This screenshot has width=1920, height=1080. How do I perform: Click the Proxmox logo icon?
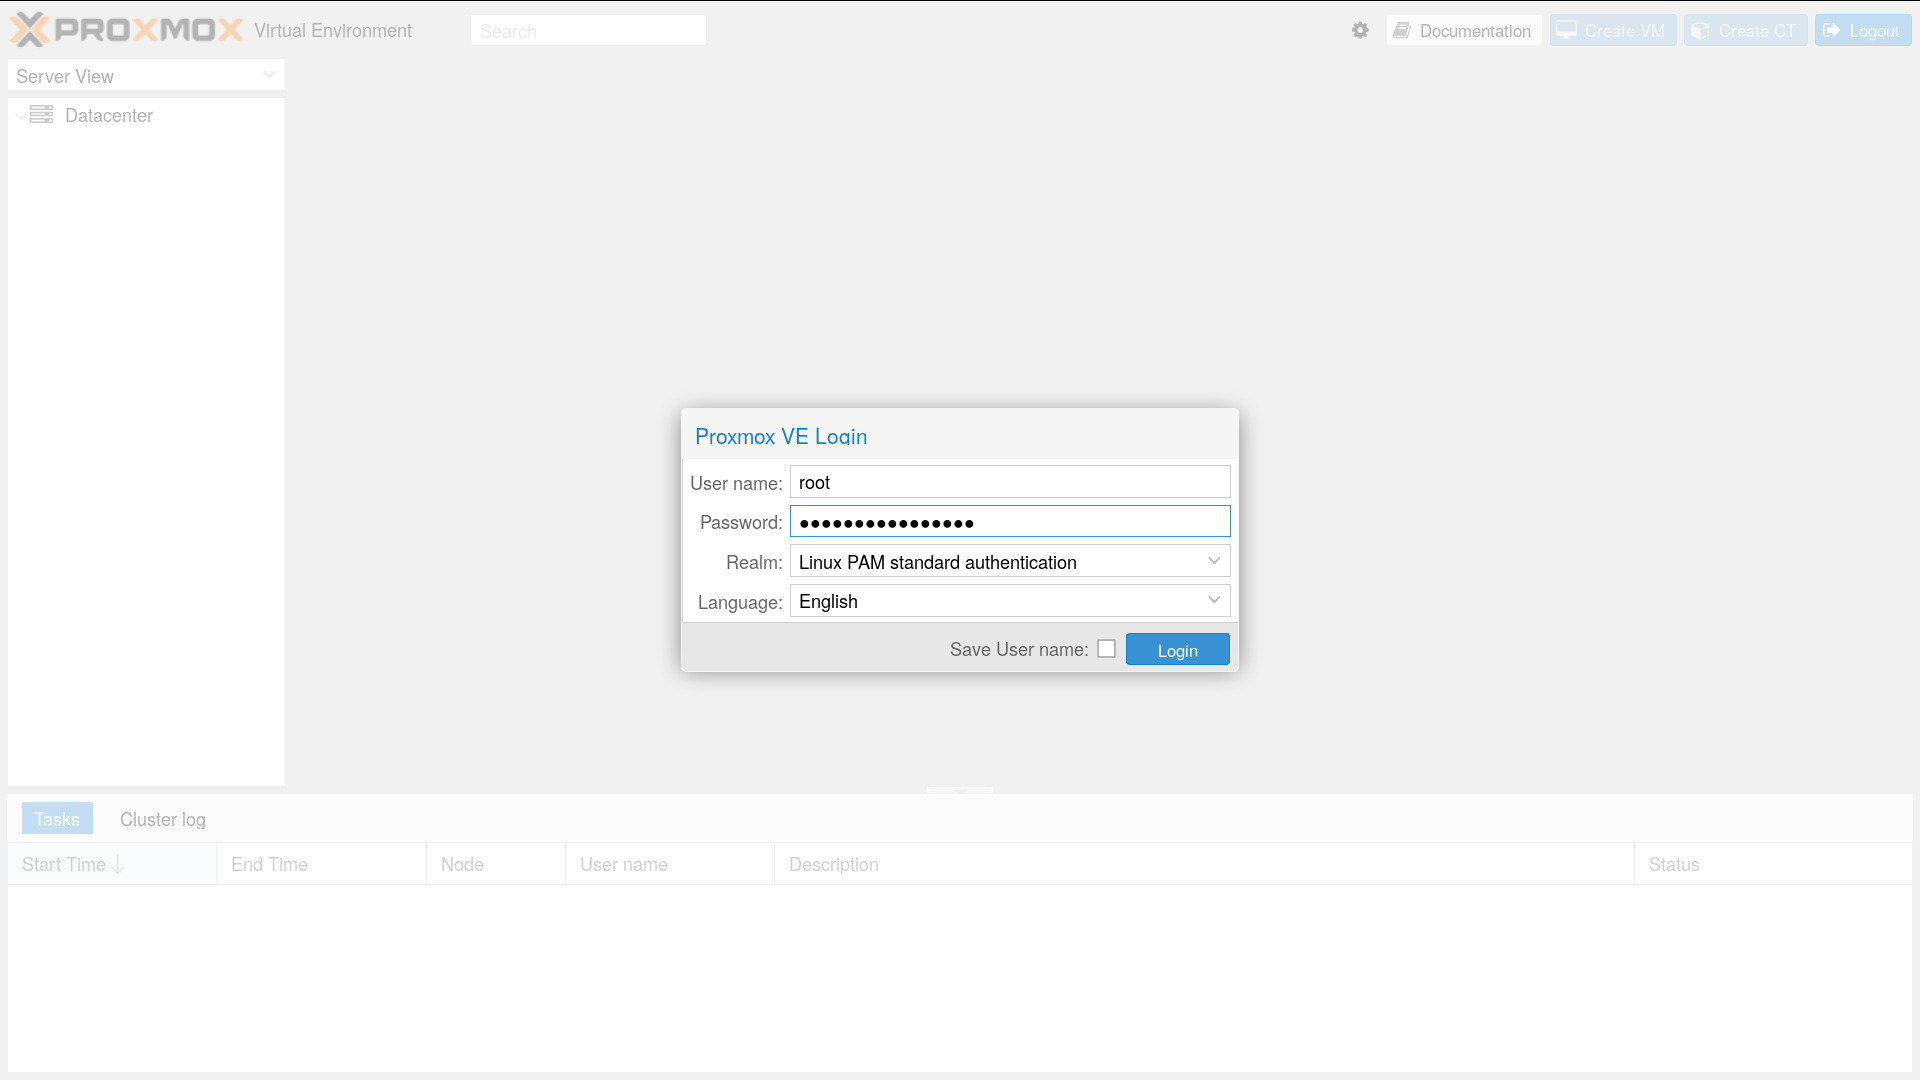pos(30,30)
